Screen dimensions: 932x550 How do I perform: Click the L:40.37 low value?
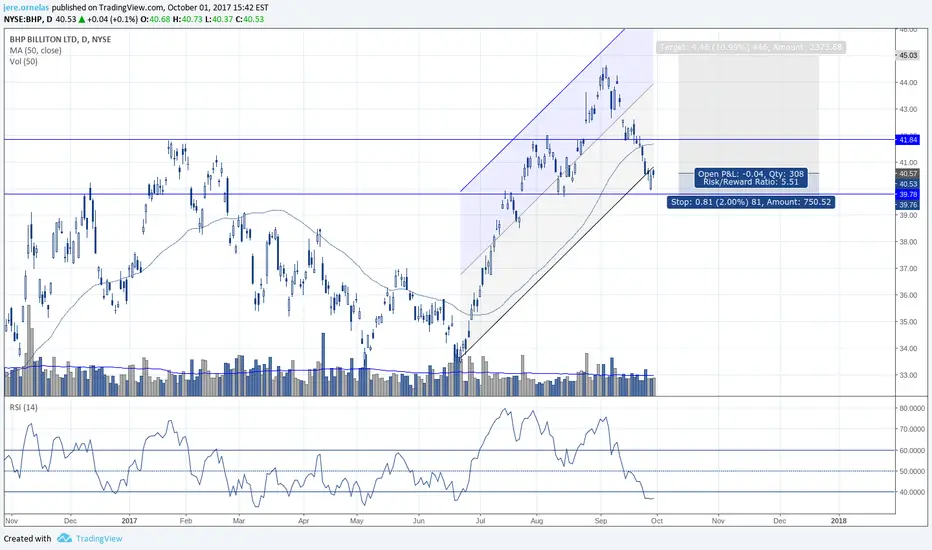click(218, 19)
